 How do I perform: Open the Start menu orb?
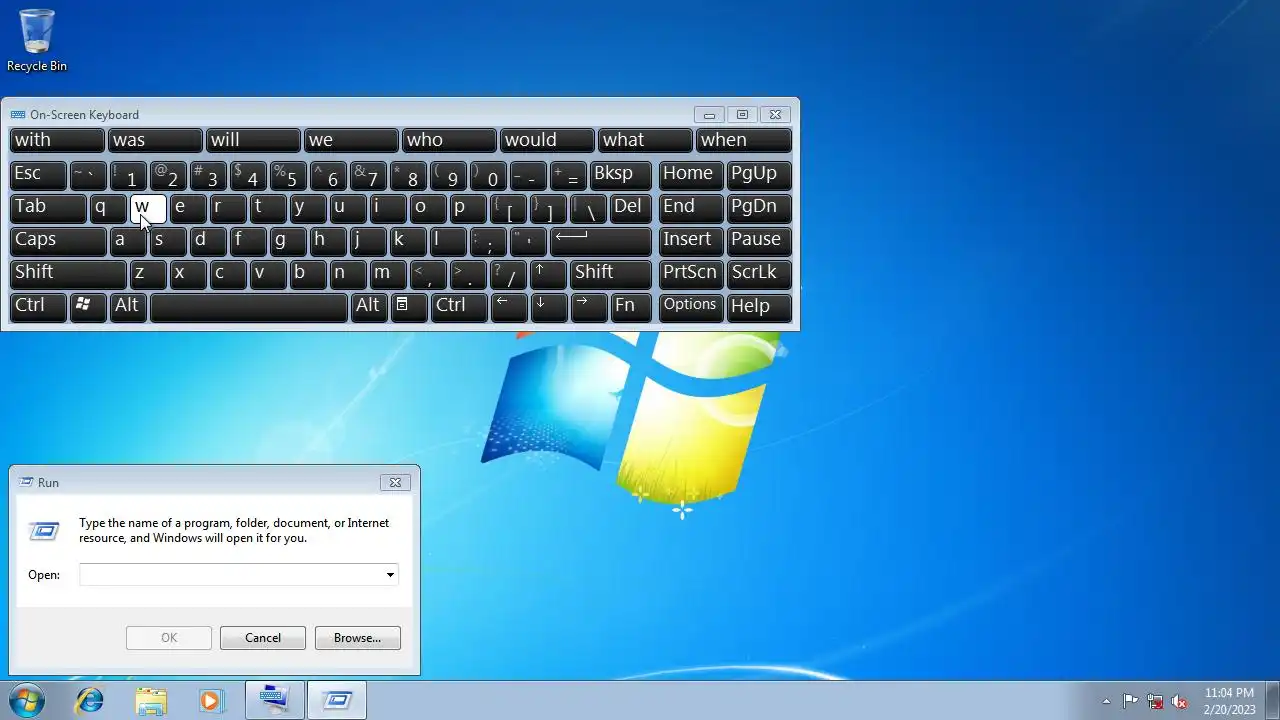pyautogui.click(x=26, y=701)
